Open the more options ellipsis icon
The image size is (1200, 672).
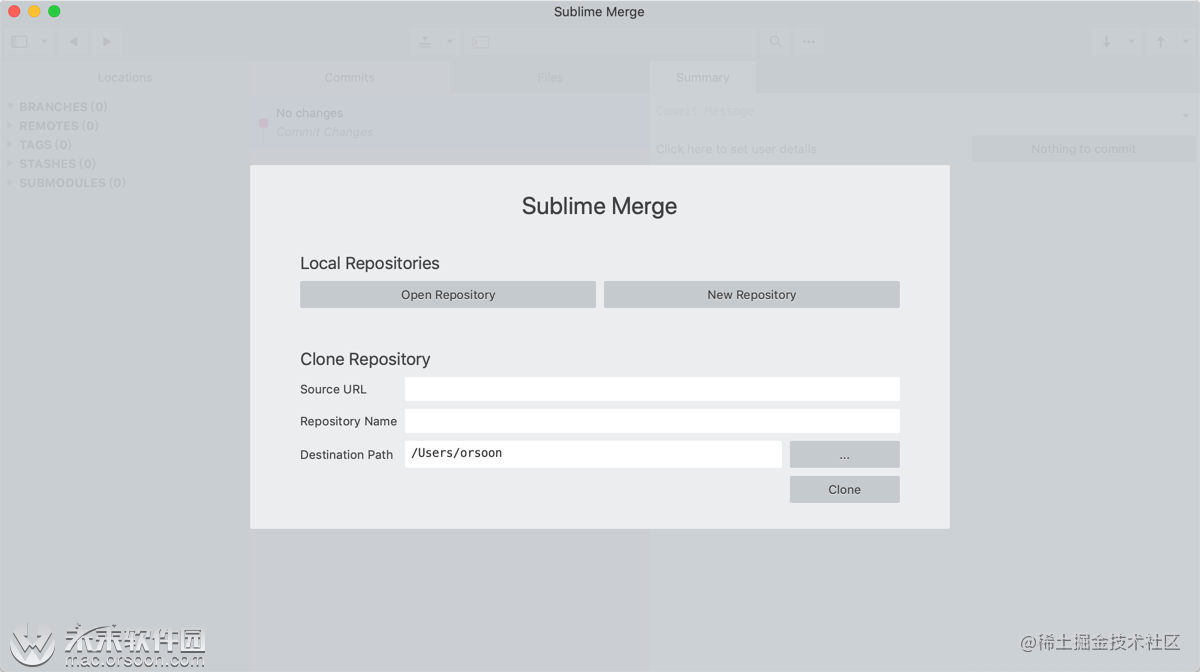coord(808,42)
